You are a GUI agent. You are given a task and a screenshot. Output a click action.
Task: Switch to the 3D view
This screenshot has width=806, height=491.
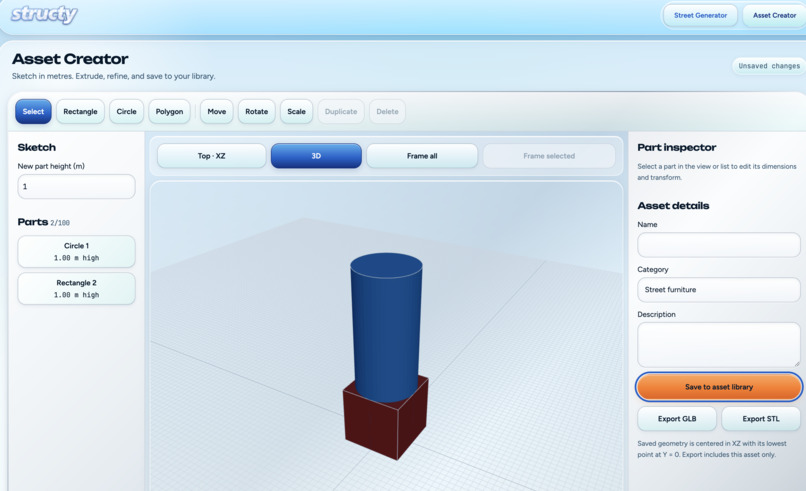tap(316, 156)
